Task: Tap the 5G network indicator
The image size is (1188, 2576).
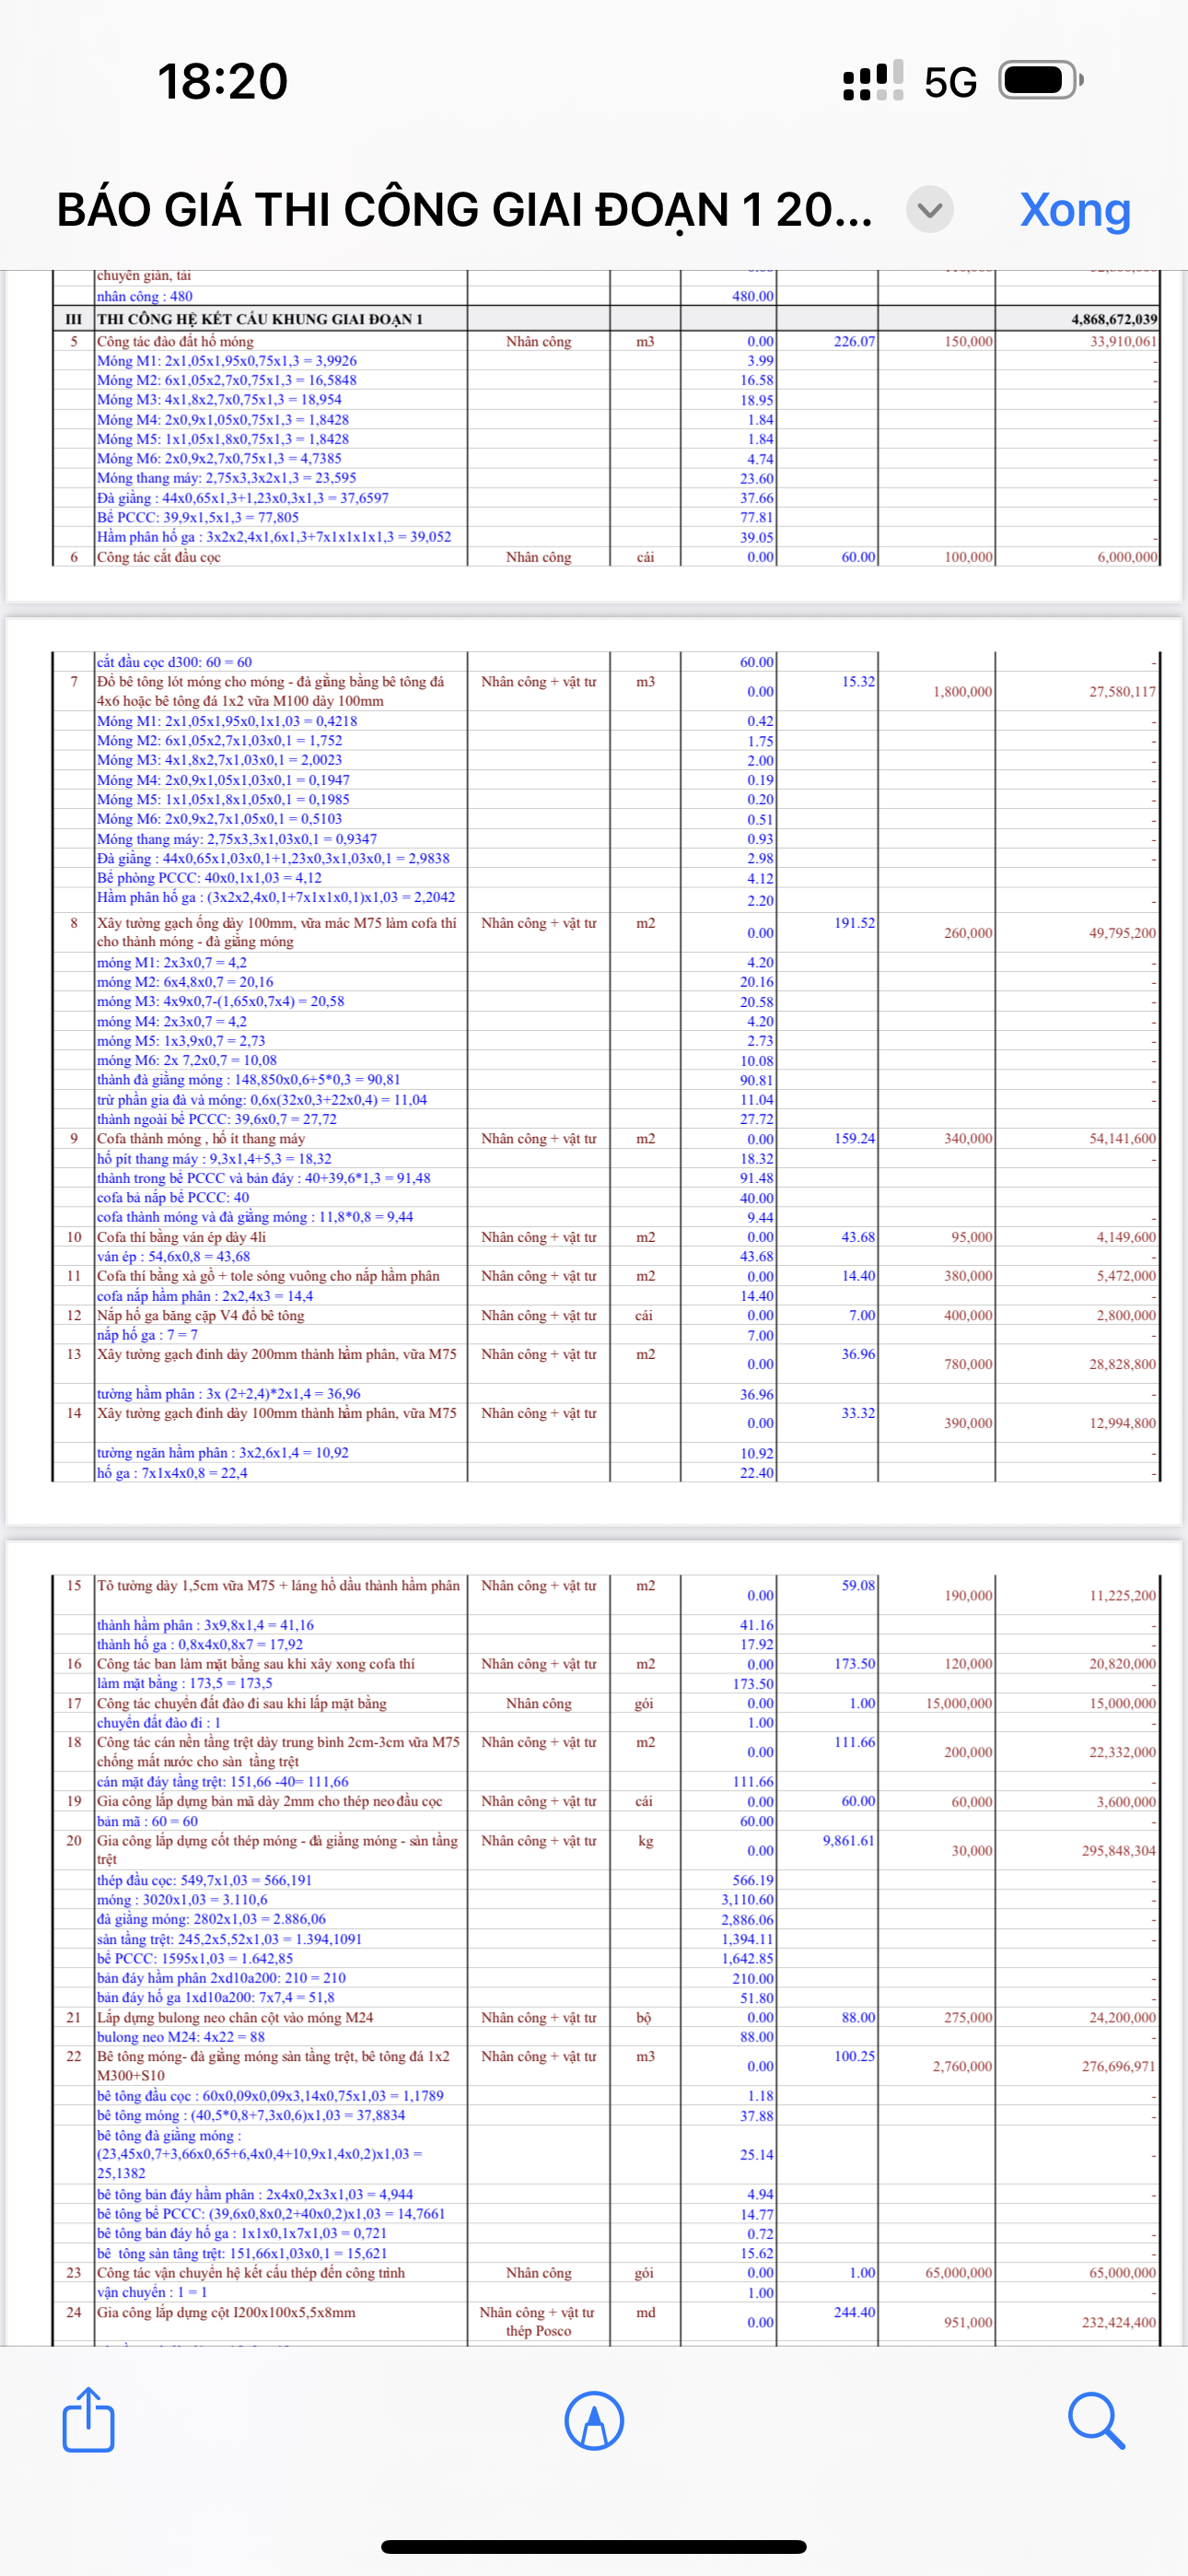Action: coord(950,82)
